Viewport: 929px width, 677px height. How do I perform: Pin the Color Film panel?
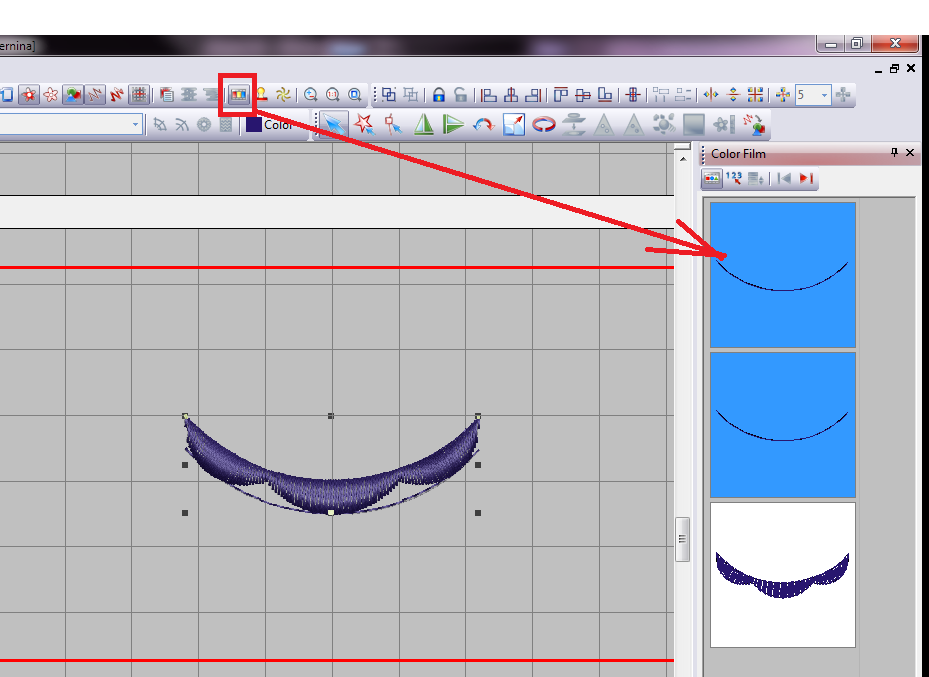click(894, 152)
